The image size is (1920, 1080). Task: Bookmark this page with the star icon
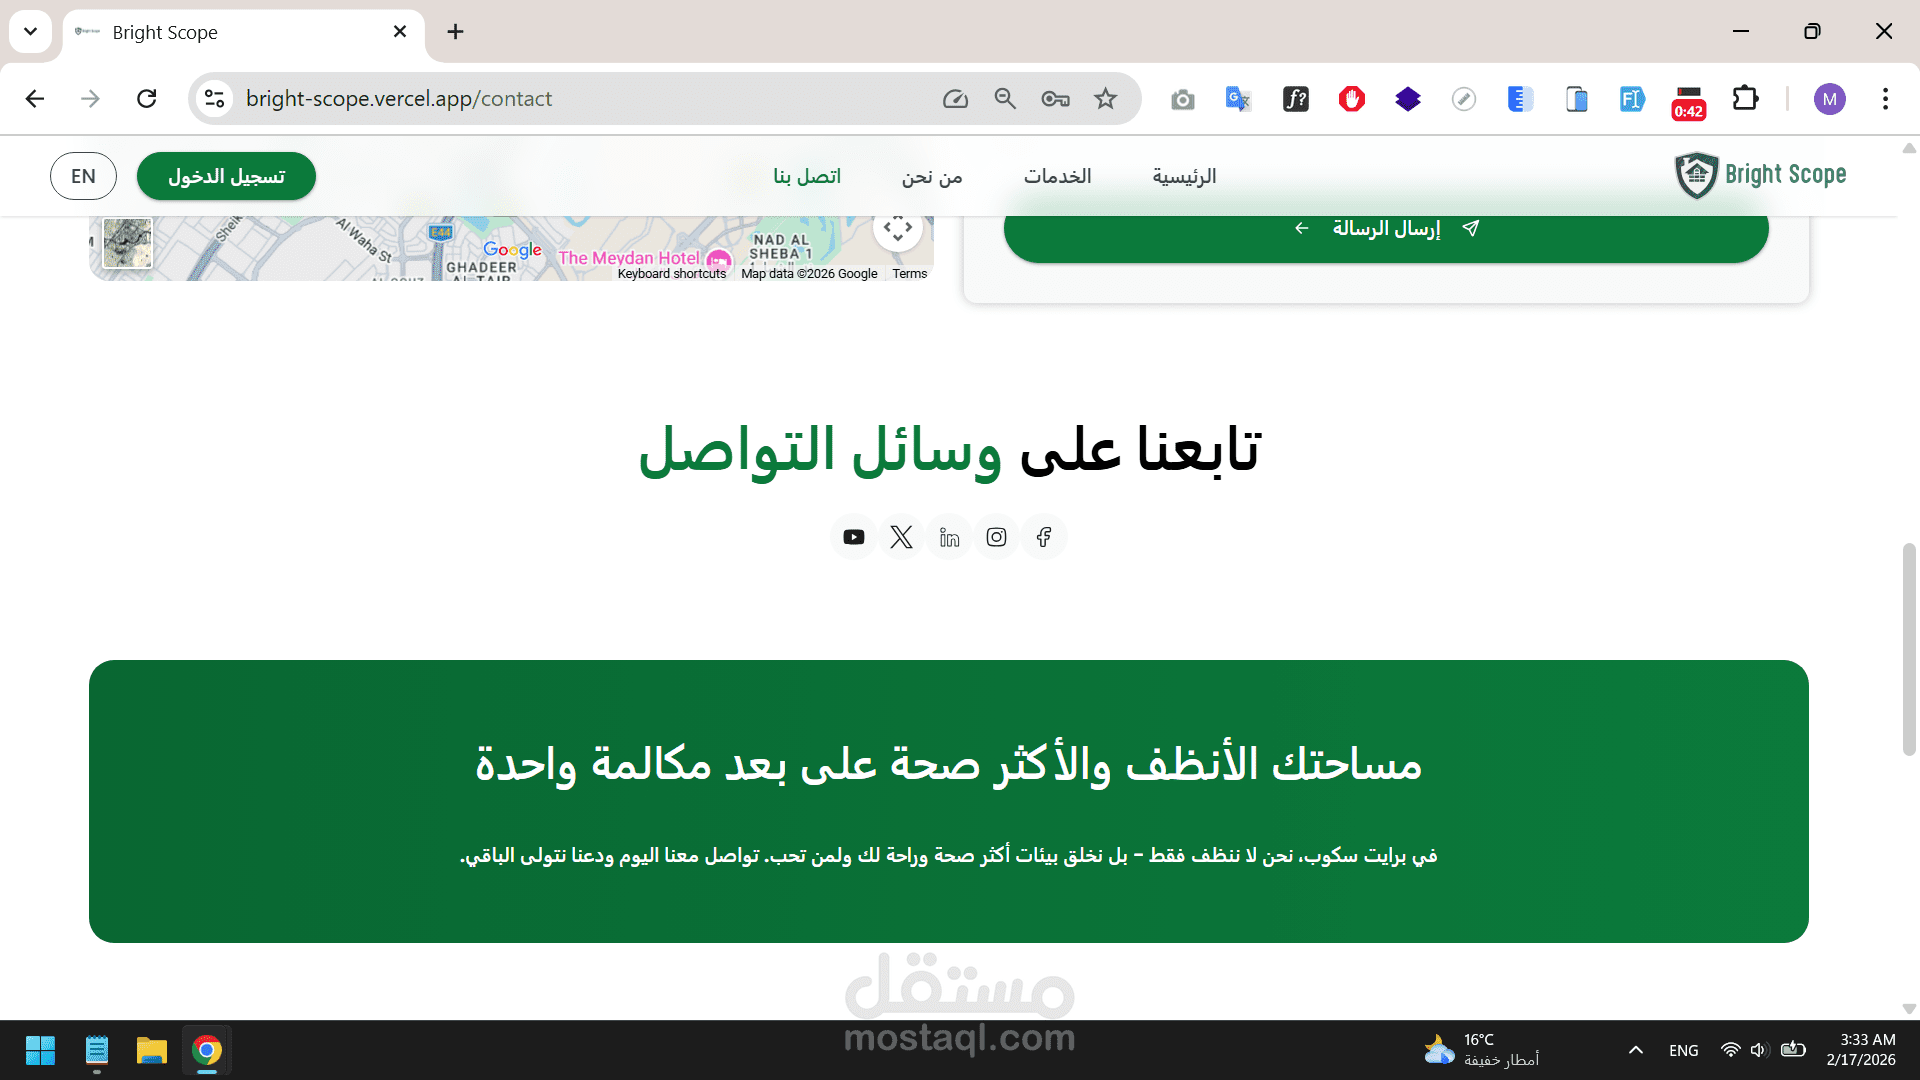[1105, 99]
